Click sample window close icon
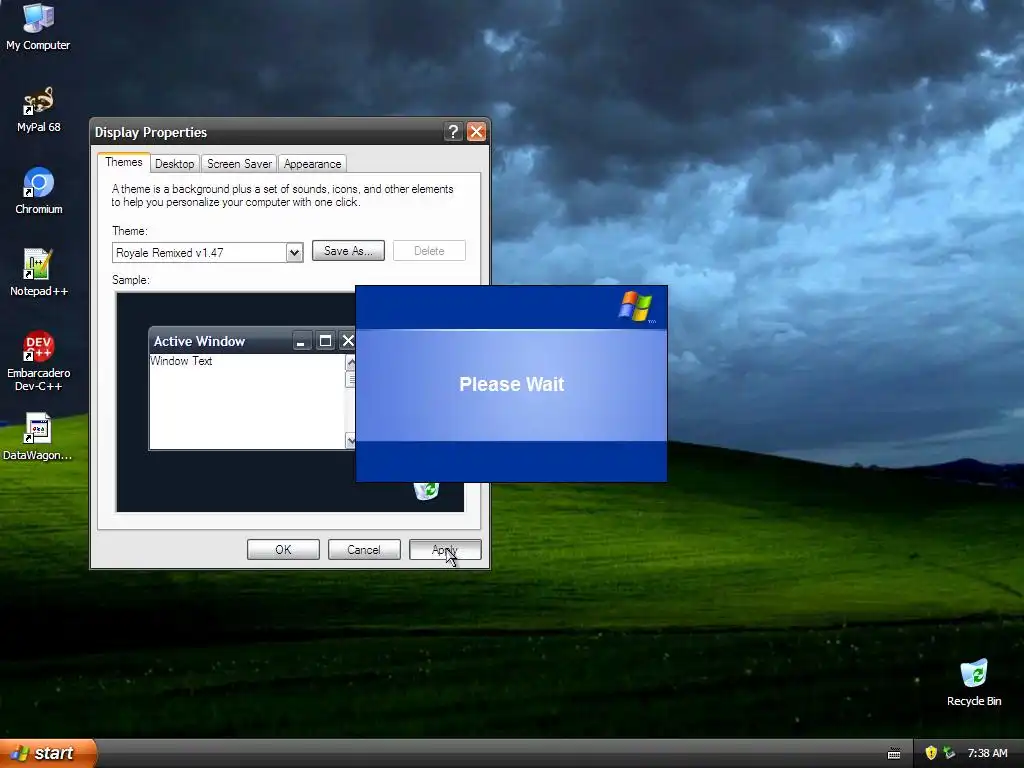The height and width of the screenshot is (768, 1024). [x=347, y=341]
